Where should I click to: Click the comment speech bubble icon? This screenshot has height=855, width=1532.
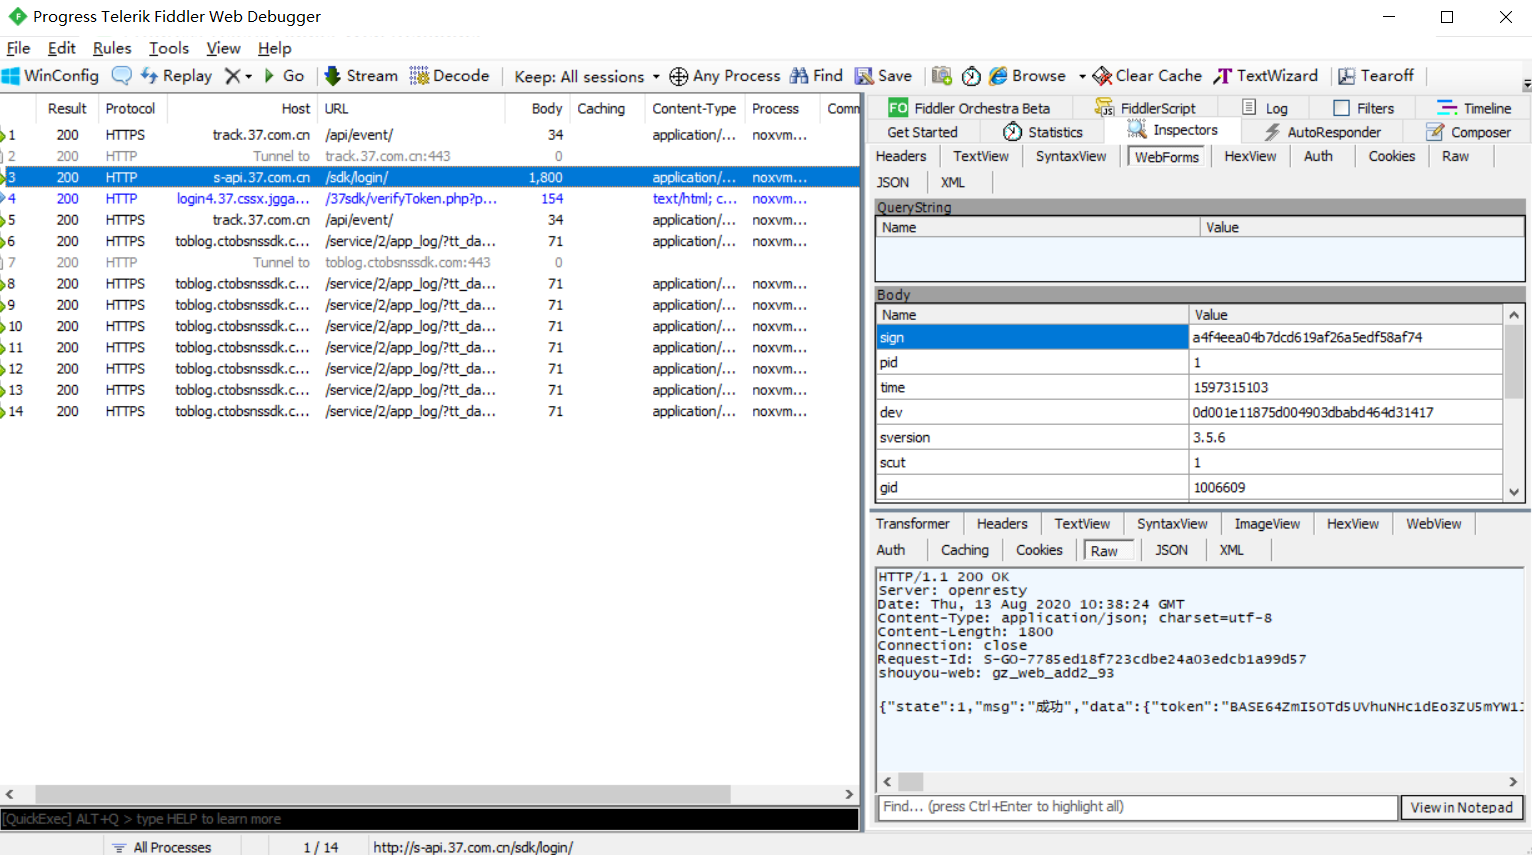pos(121,76)
